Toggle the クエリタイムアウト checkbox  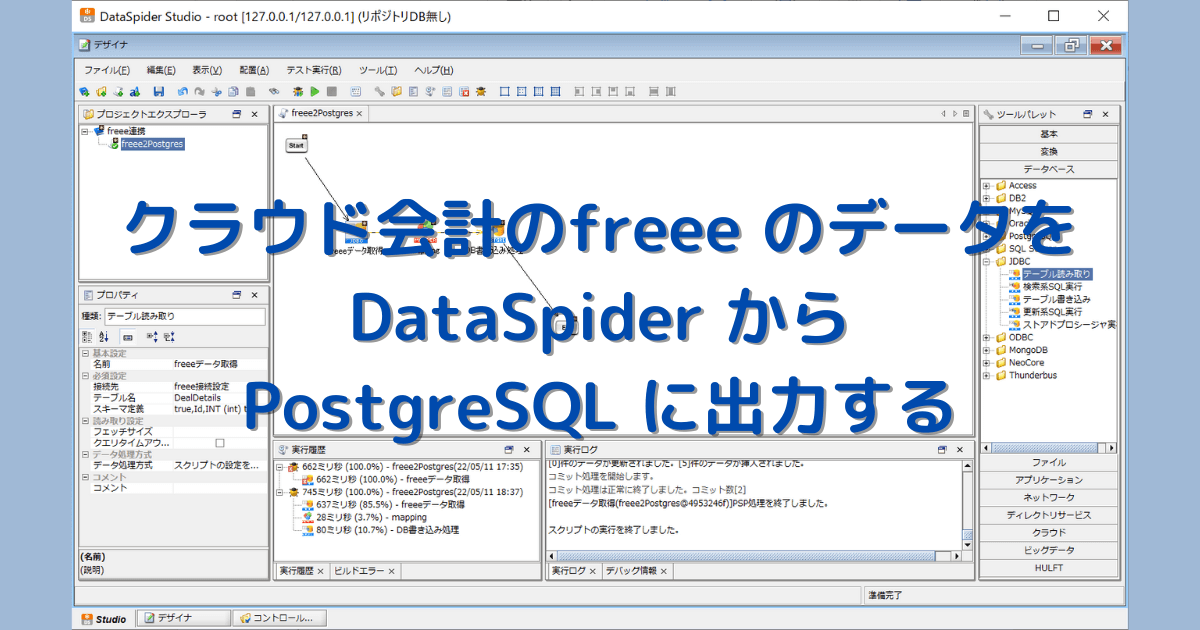tap(220, 442)
